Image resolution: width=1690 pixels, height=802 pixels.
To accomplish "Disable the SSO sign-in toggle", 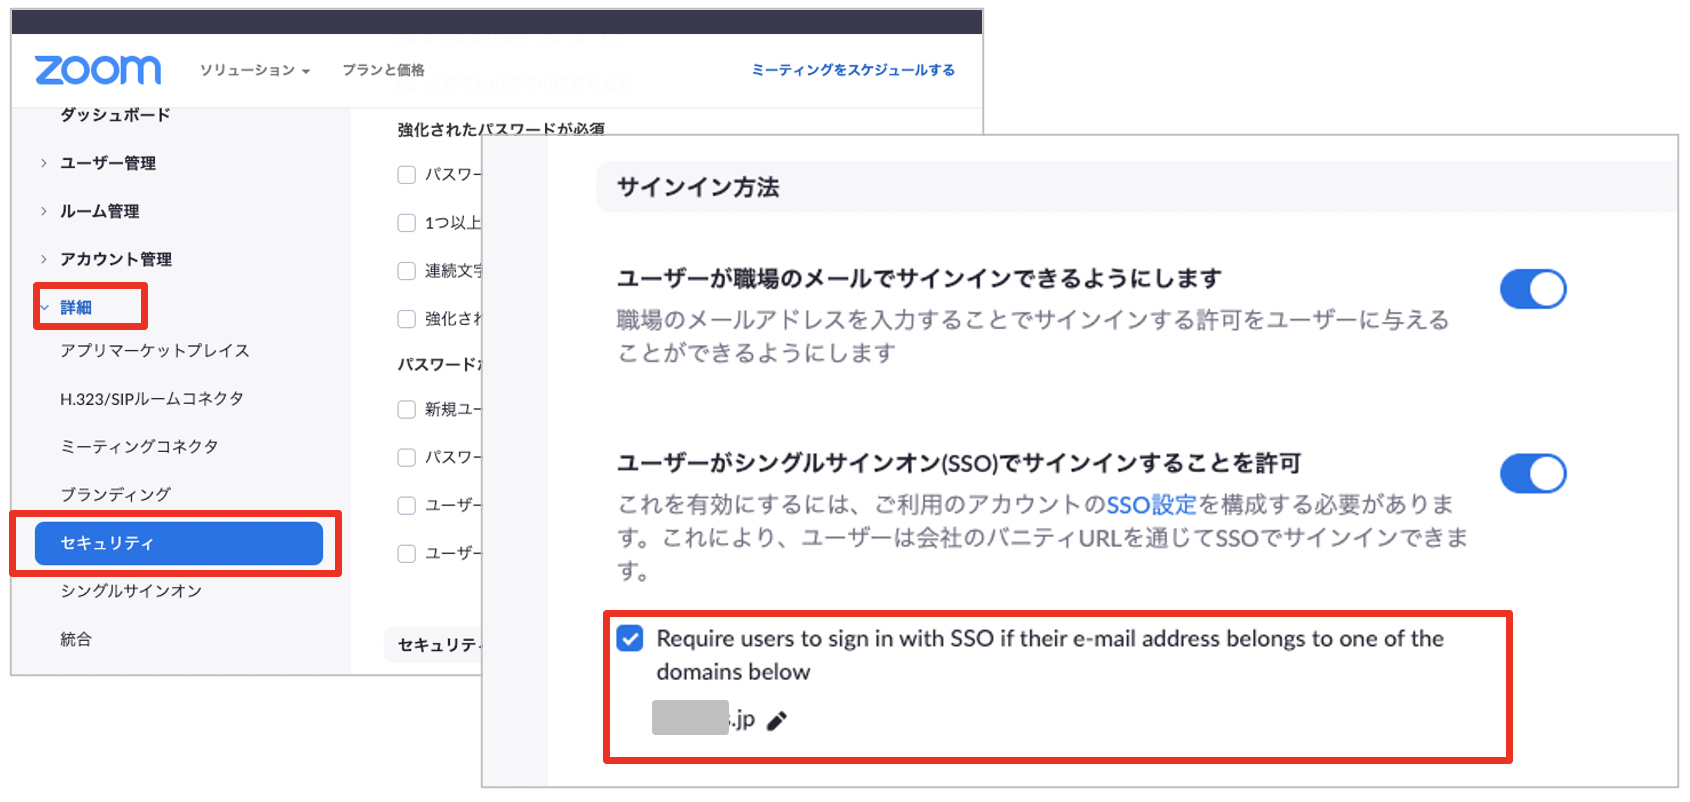I will coord(1533,474).
